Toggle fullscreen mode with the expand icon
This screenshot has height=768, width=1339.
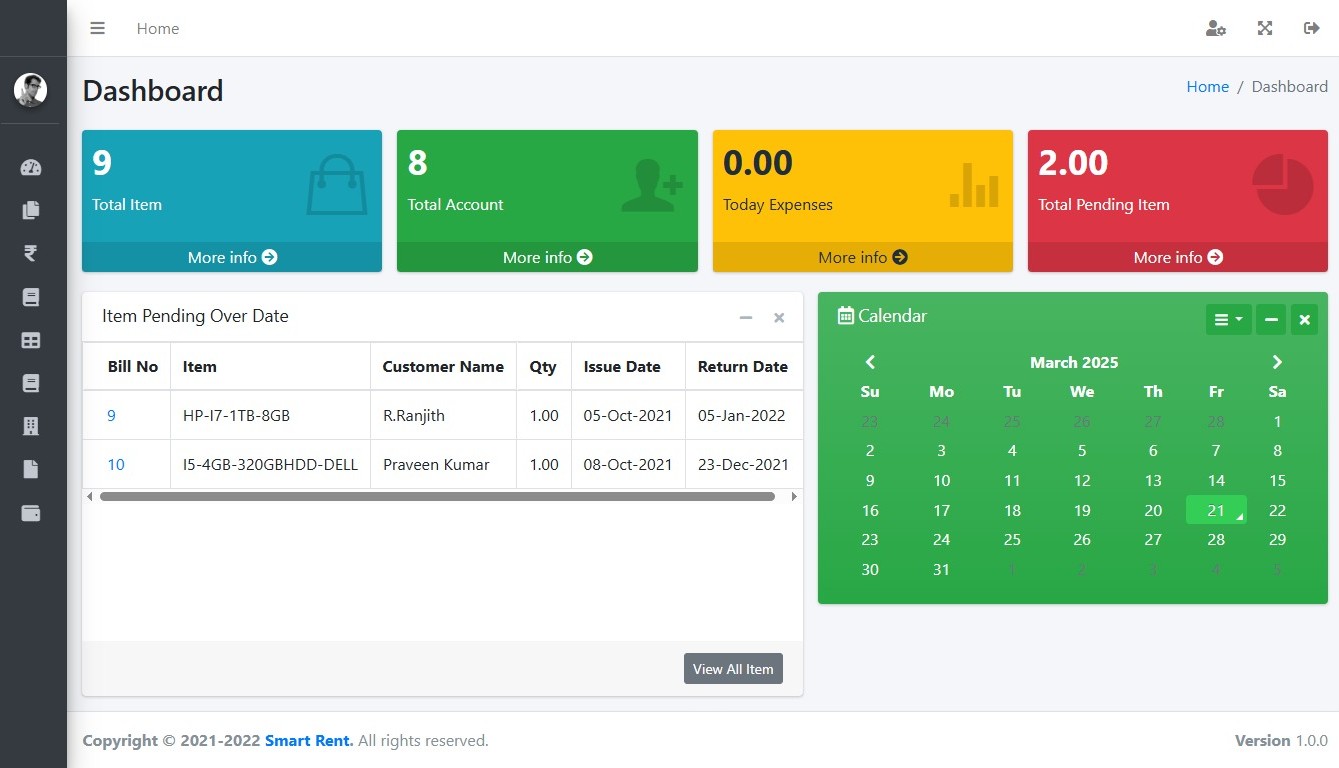tap(1265, 29)
